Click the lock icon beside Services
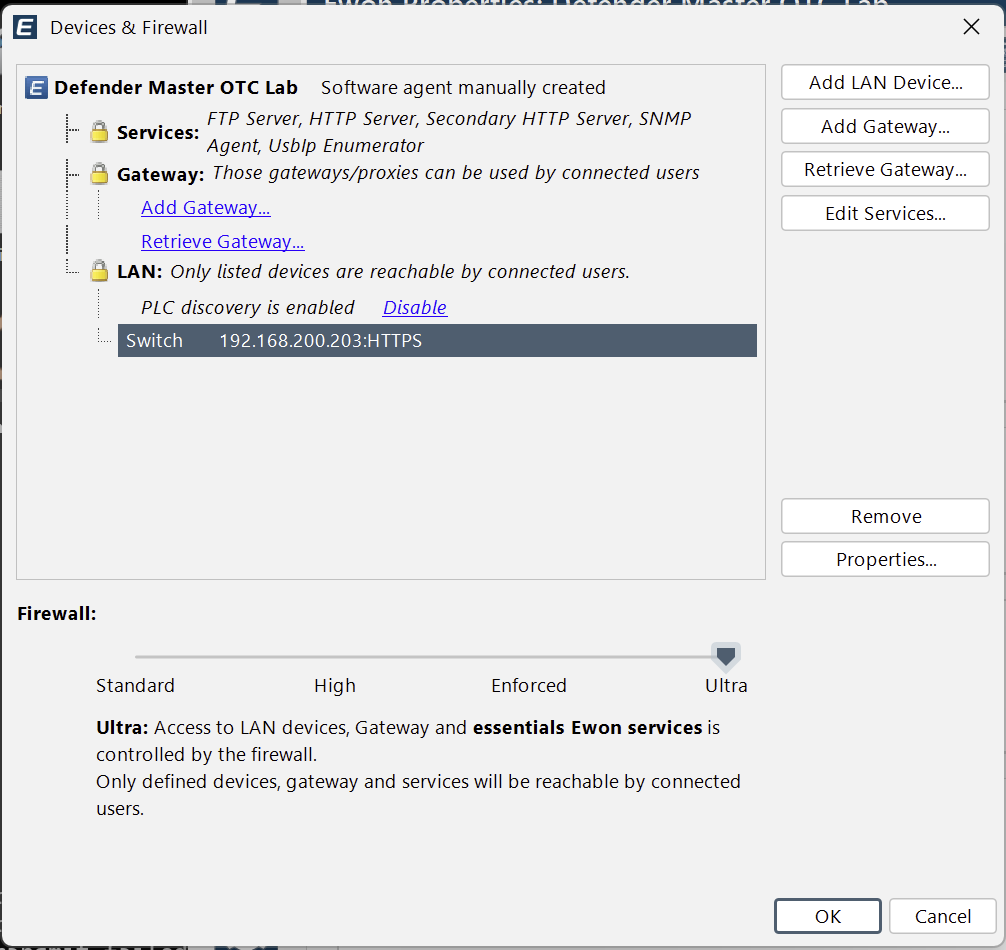The image size is (1006, 950). click(x=99, y=131)
